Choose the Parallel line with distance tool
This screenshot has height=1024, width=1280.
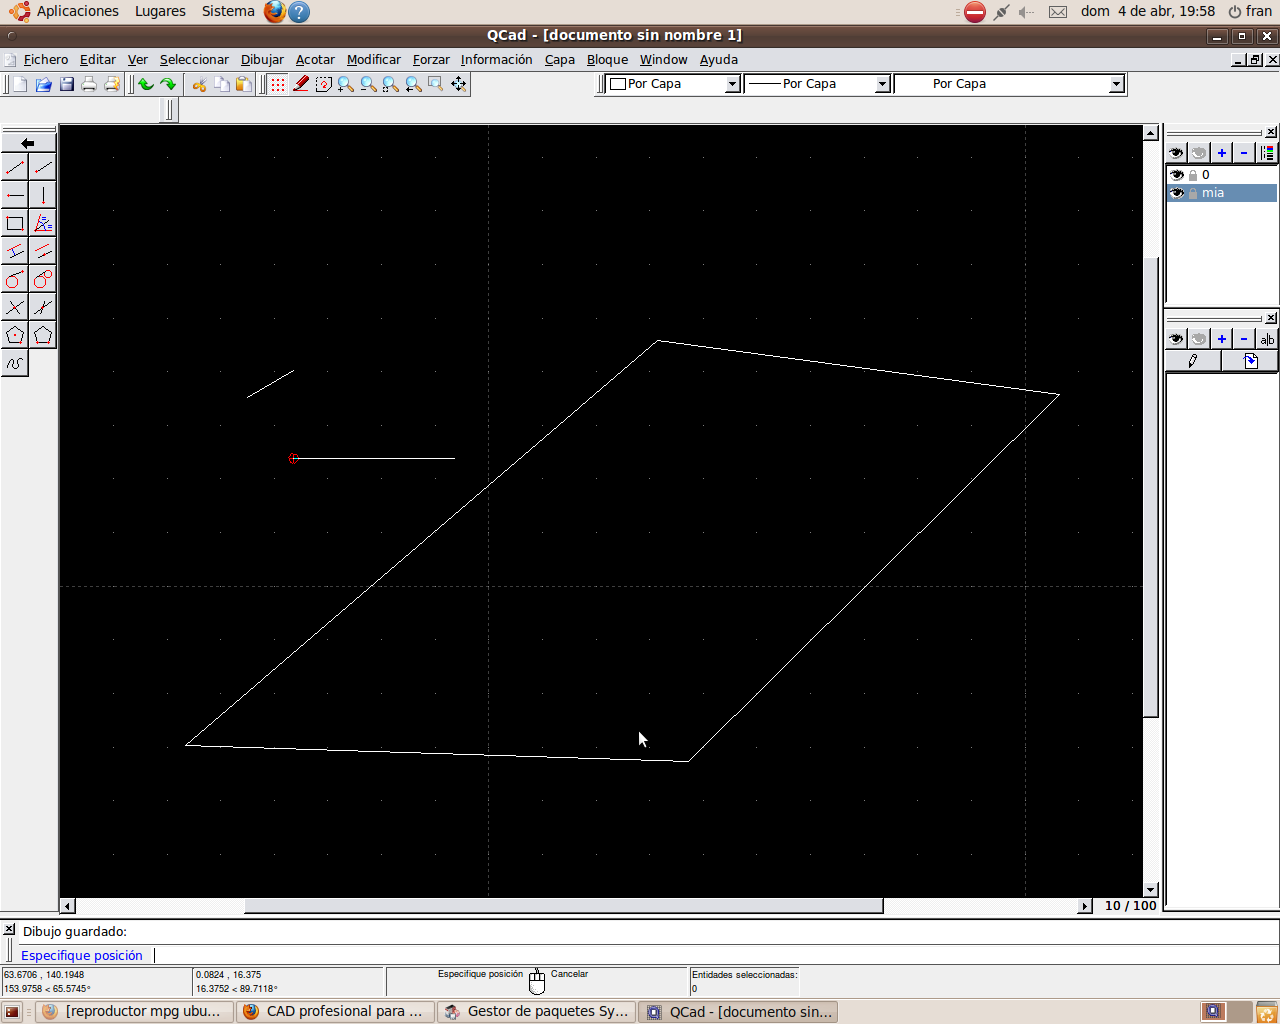[15, 251]
